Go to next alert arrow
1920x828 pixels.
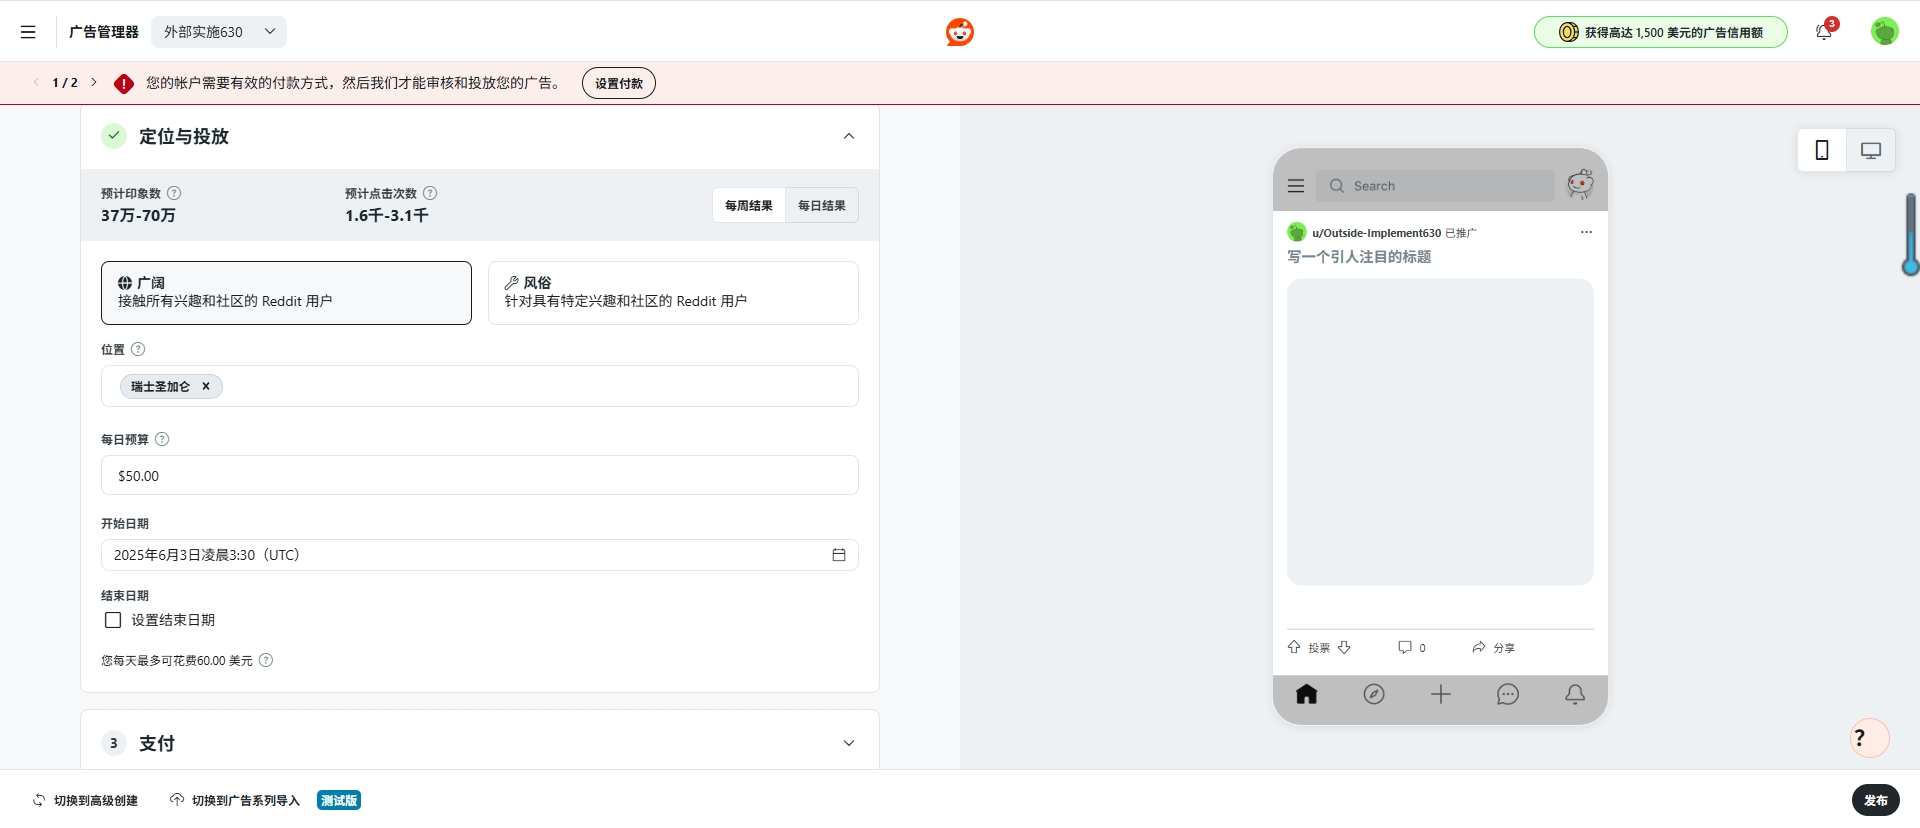click(x=94, y=83)
